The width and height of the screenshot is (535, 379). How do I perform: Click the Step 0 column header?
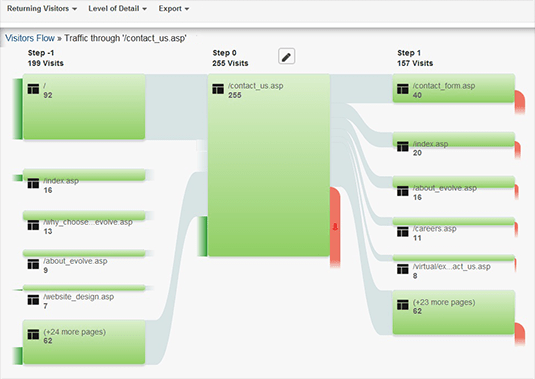click(225, 53)
